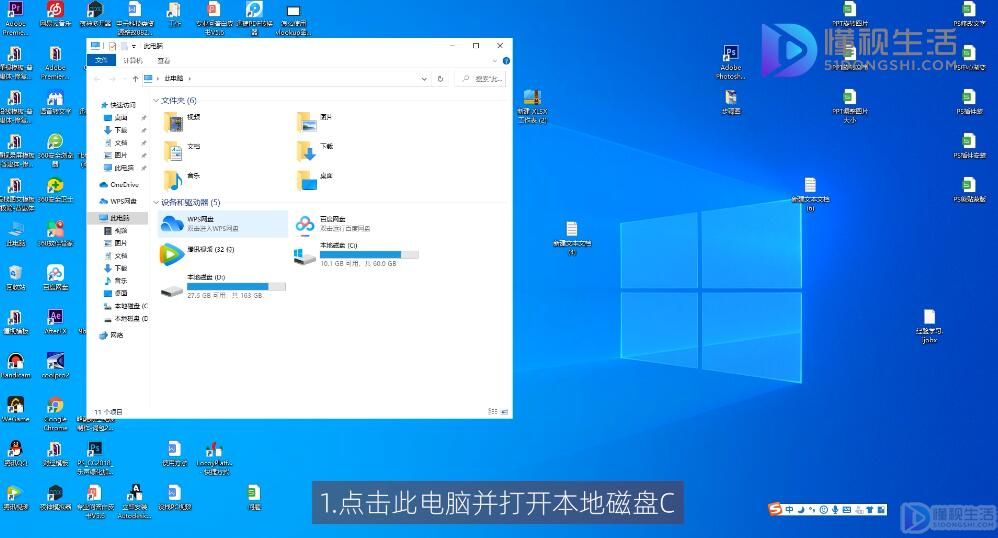This screenshot has width=998, height=538.
Task: Click the Properties icon in title bar
Action: [x=113, y=46]
